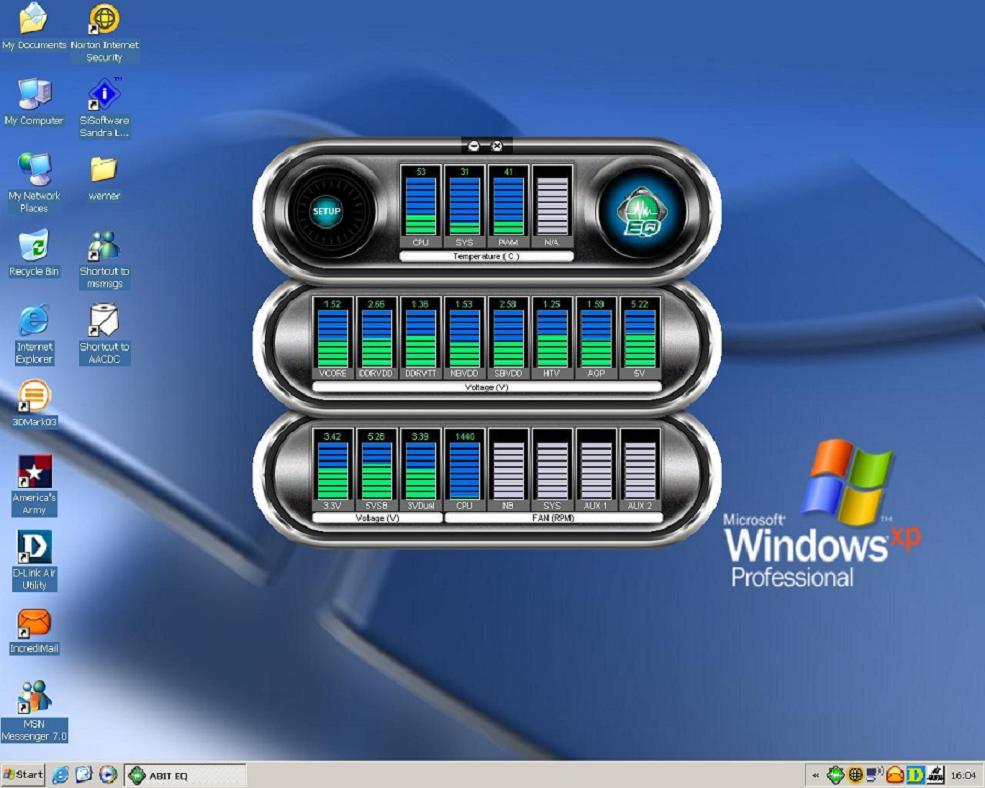985x788 pixels.
Task: Open the My Documents desktop icon
Action: click(x=34, y=27)
